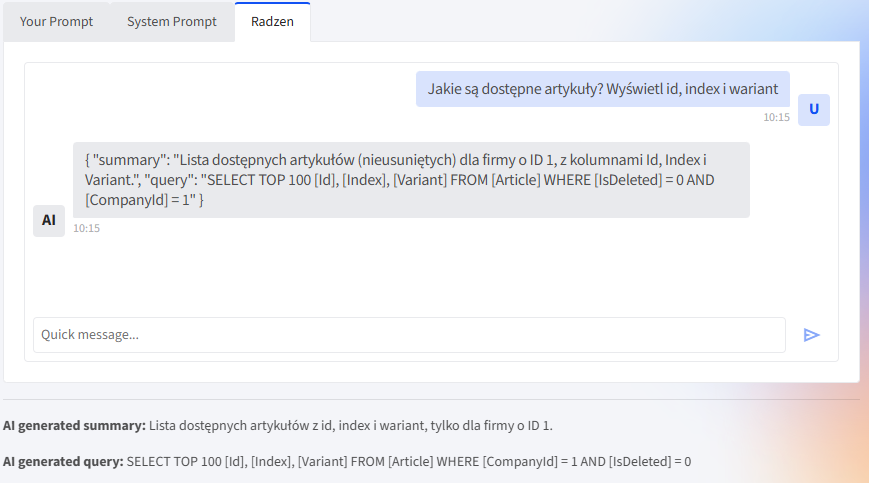
Task: Click the SQL query text below the chat
Action: (x=408, y=462)
